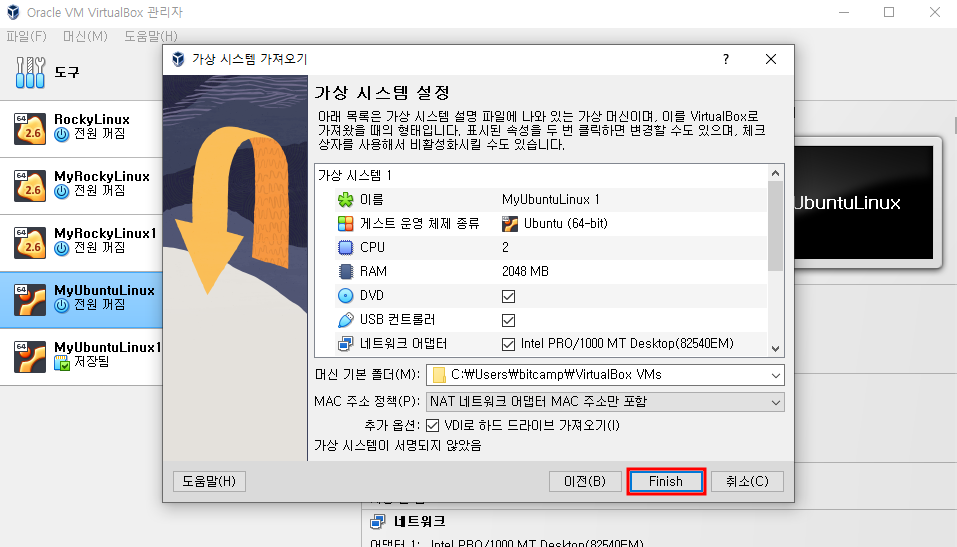Toggle Import hard drives as VDI checkbox
This screenshot has height=547, width=957.
coord(433,426)
